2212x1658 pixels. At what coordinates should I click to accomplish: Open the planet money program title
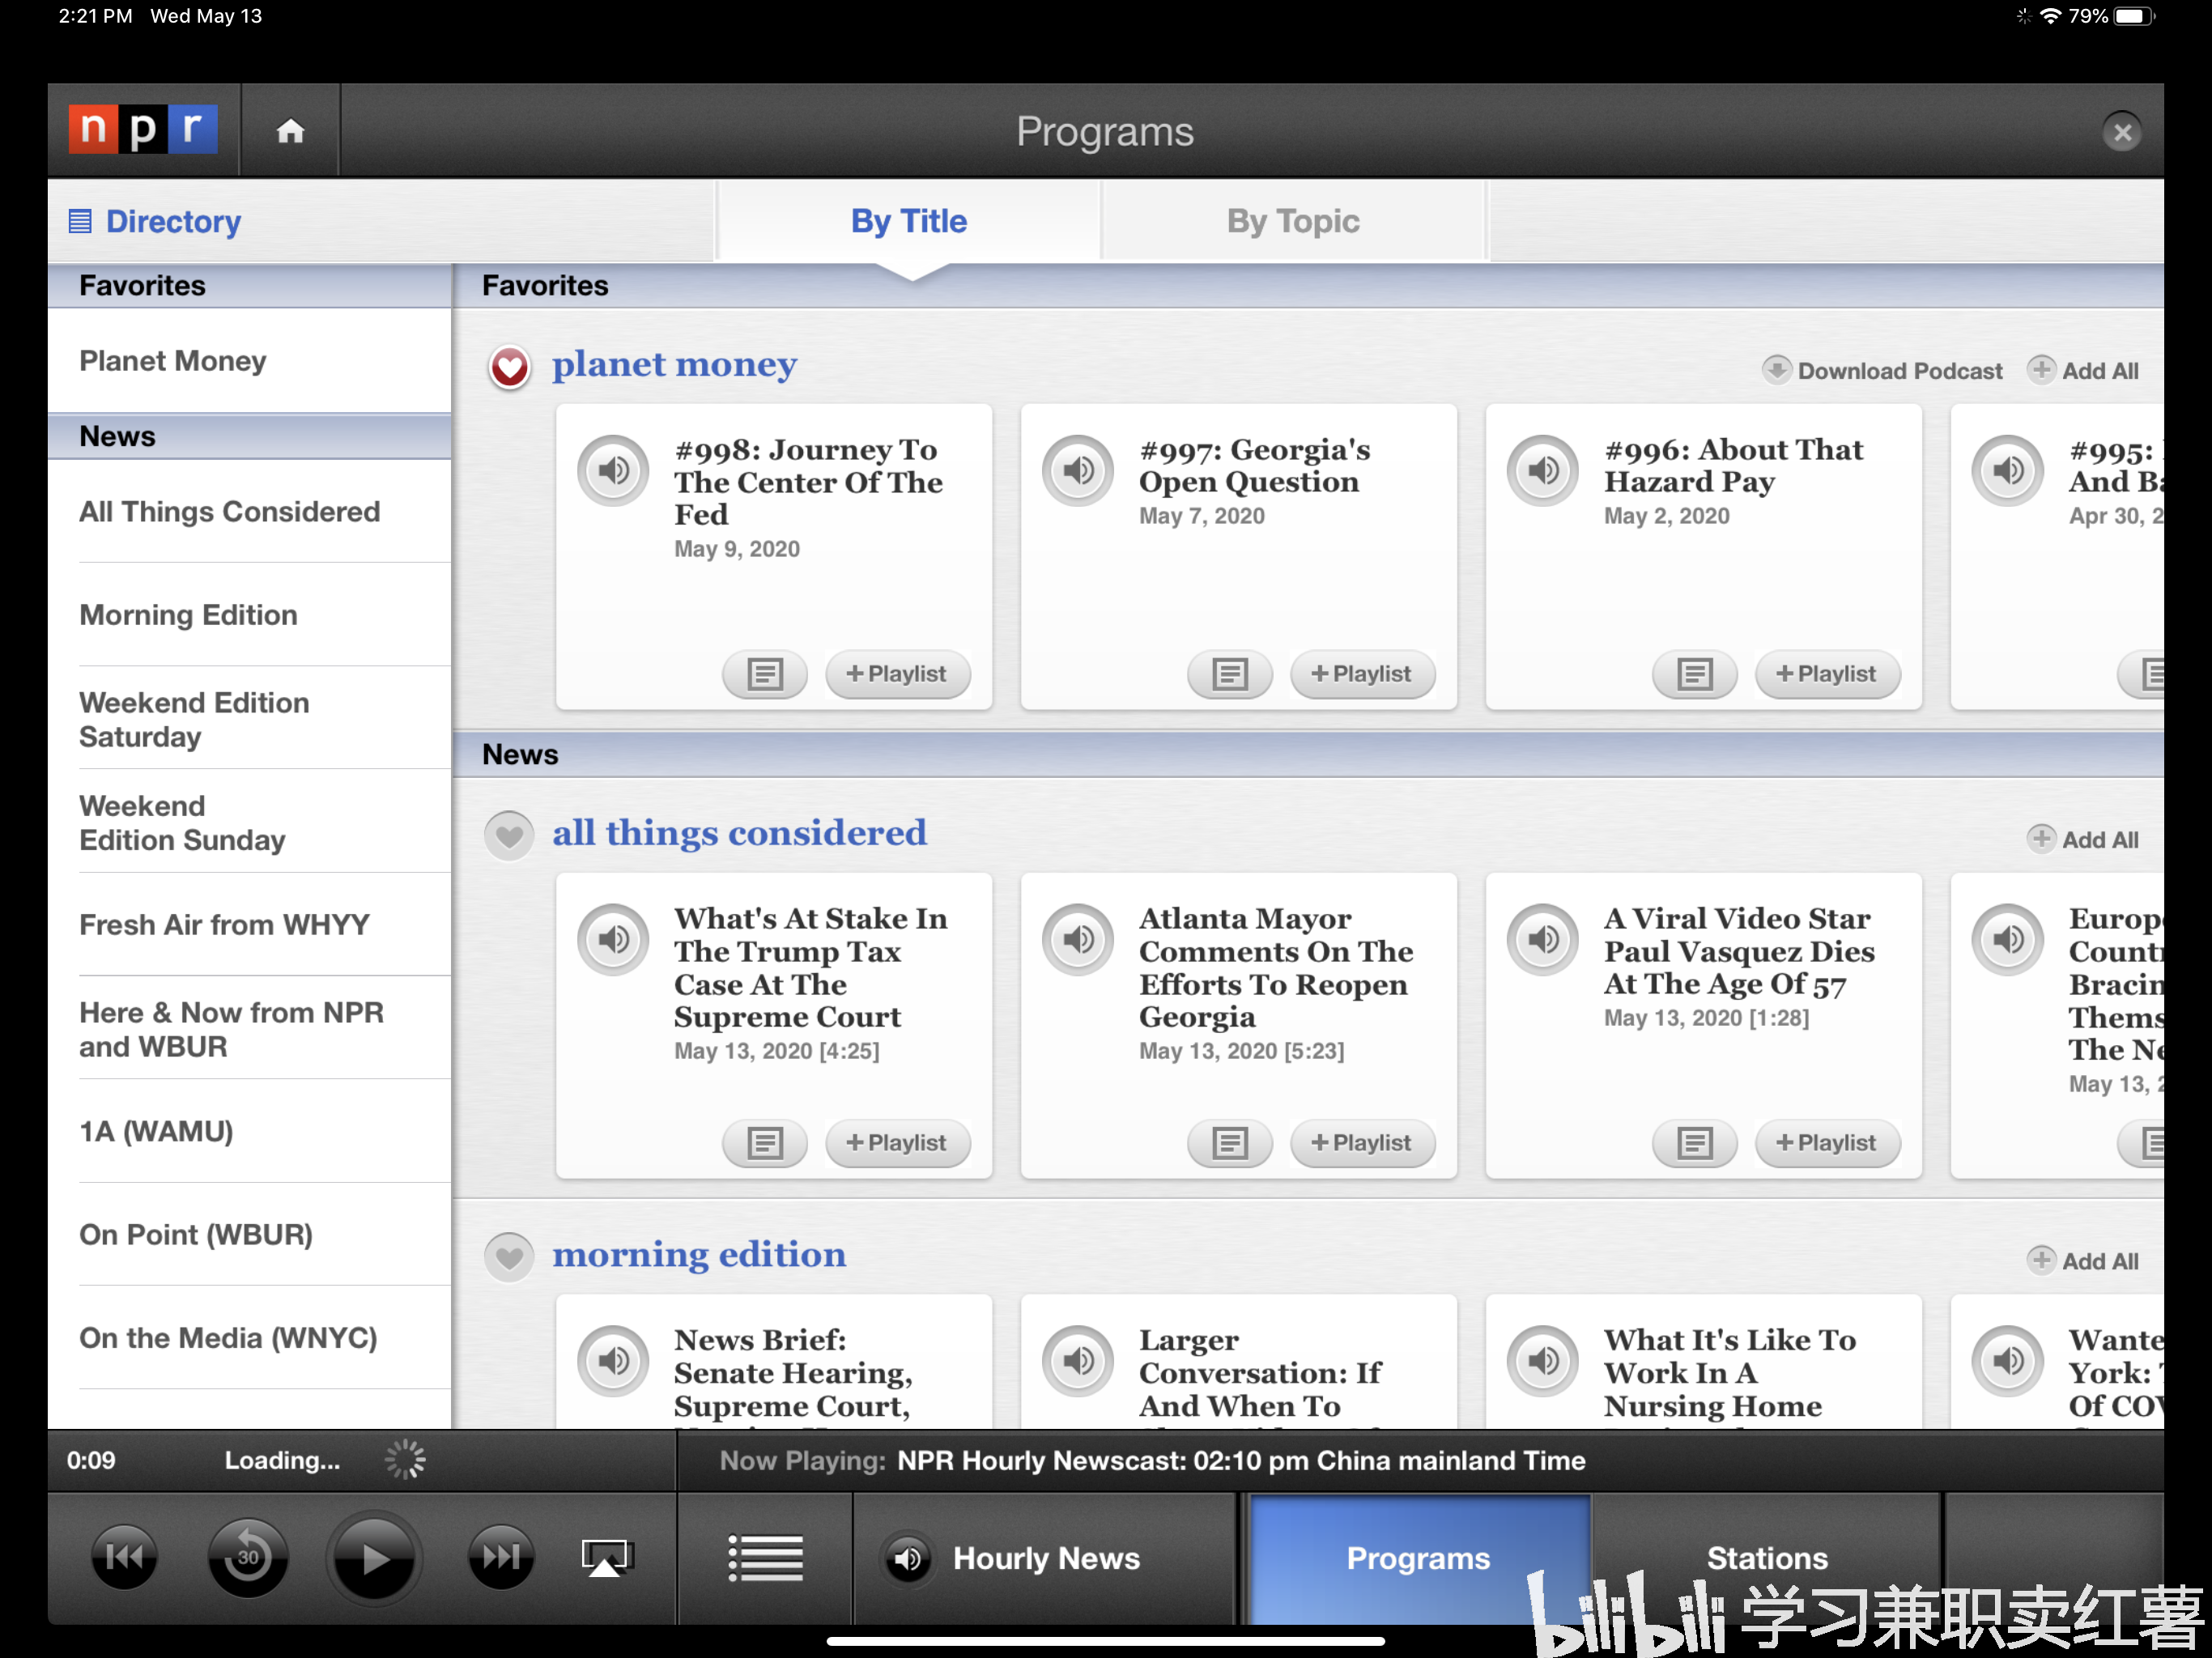pyautogui.click(x=674, y=364)
